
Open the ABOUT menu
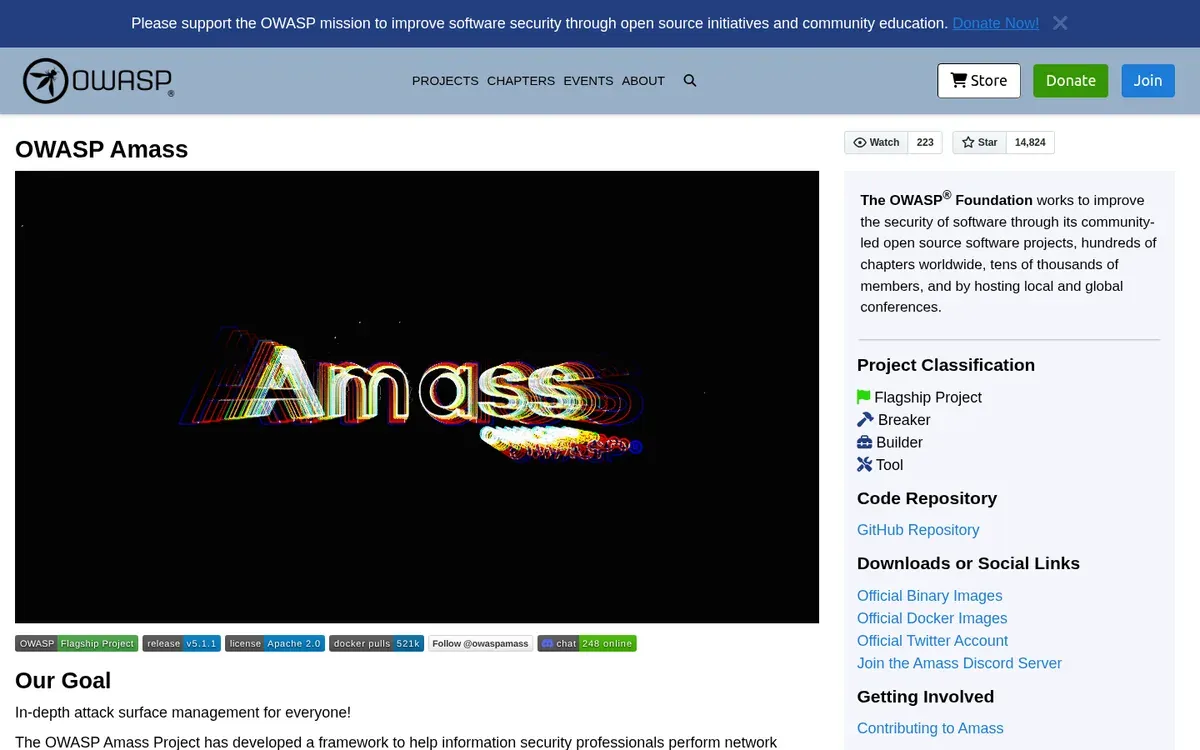click(x=643, y=81)
